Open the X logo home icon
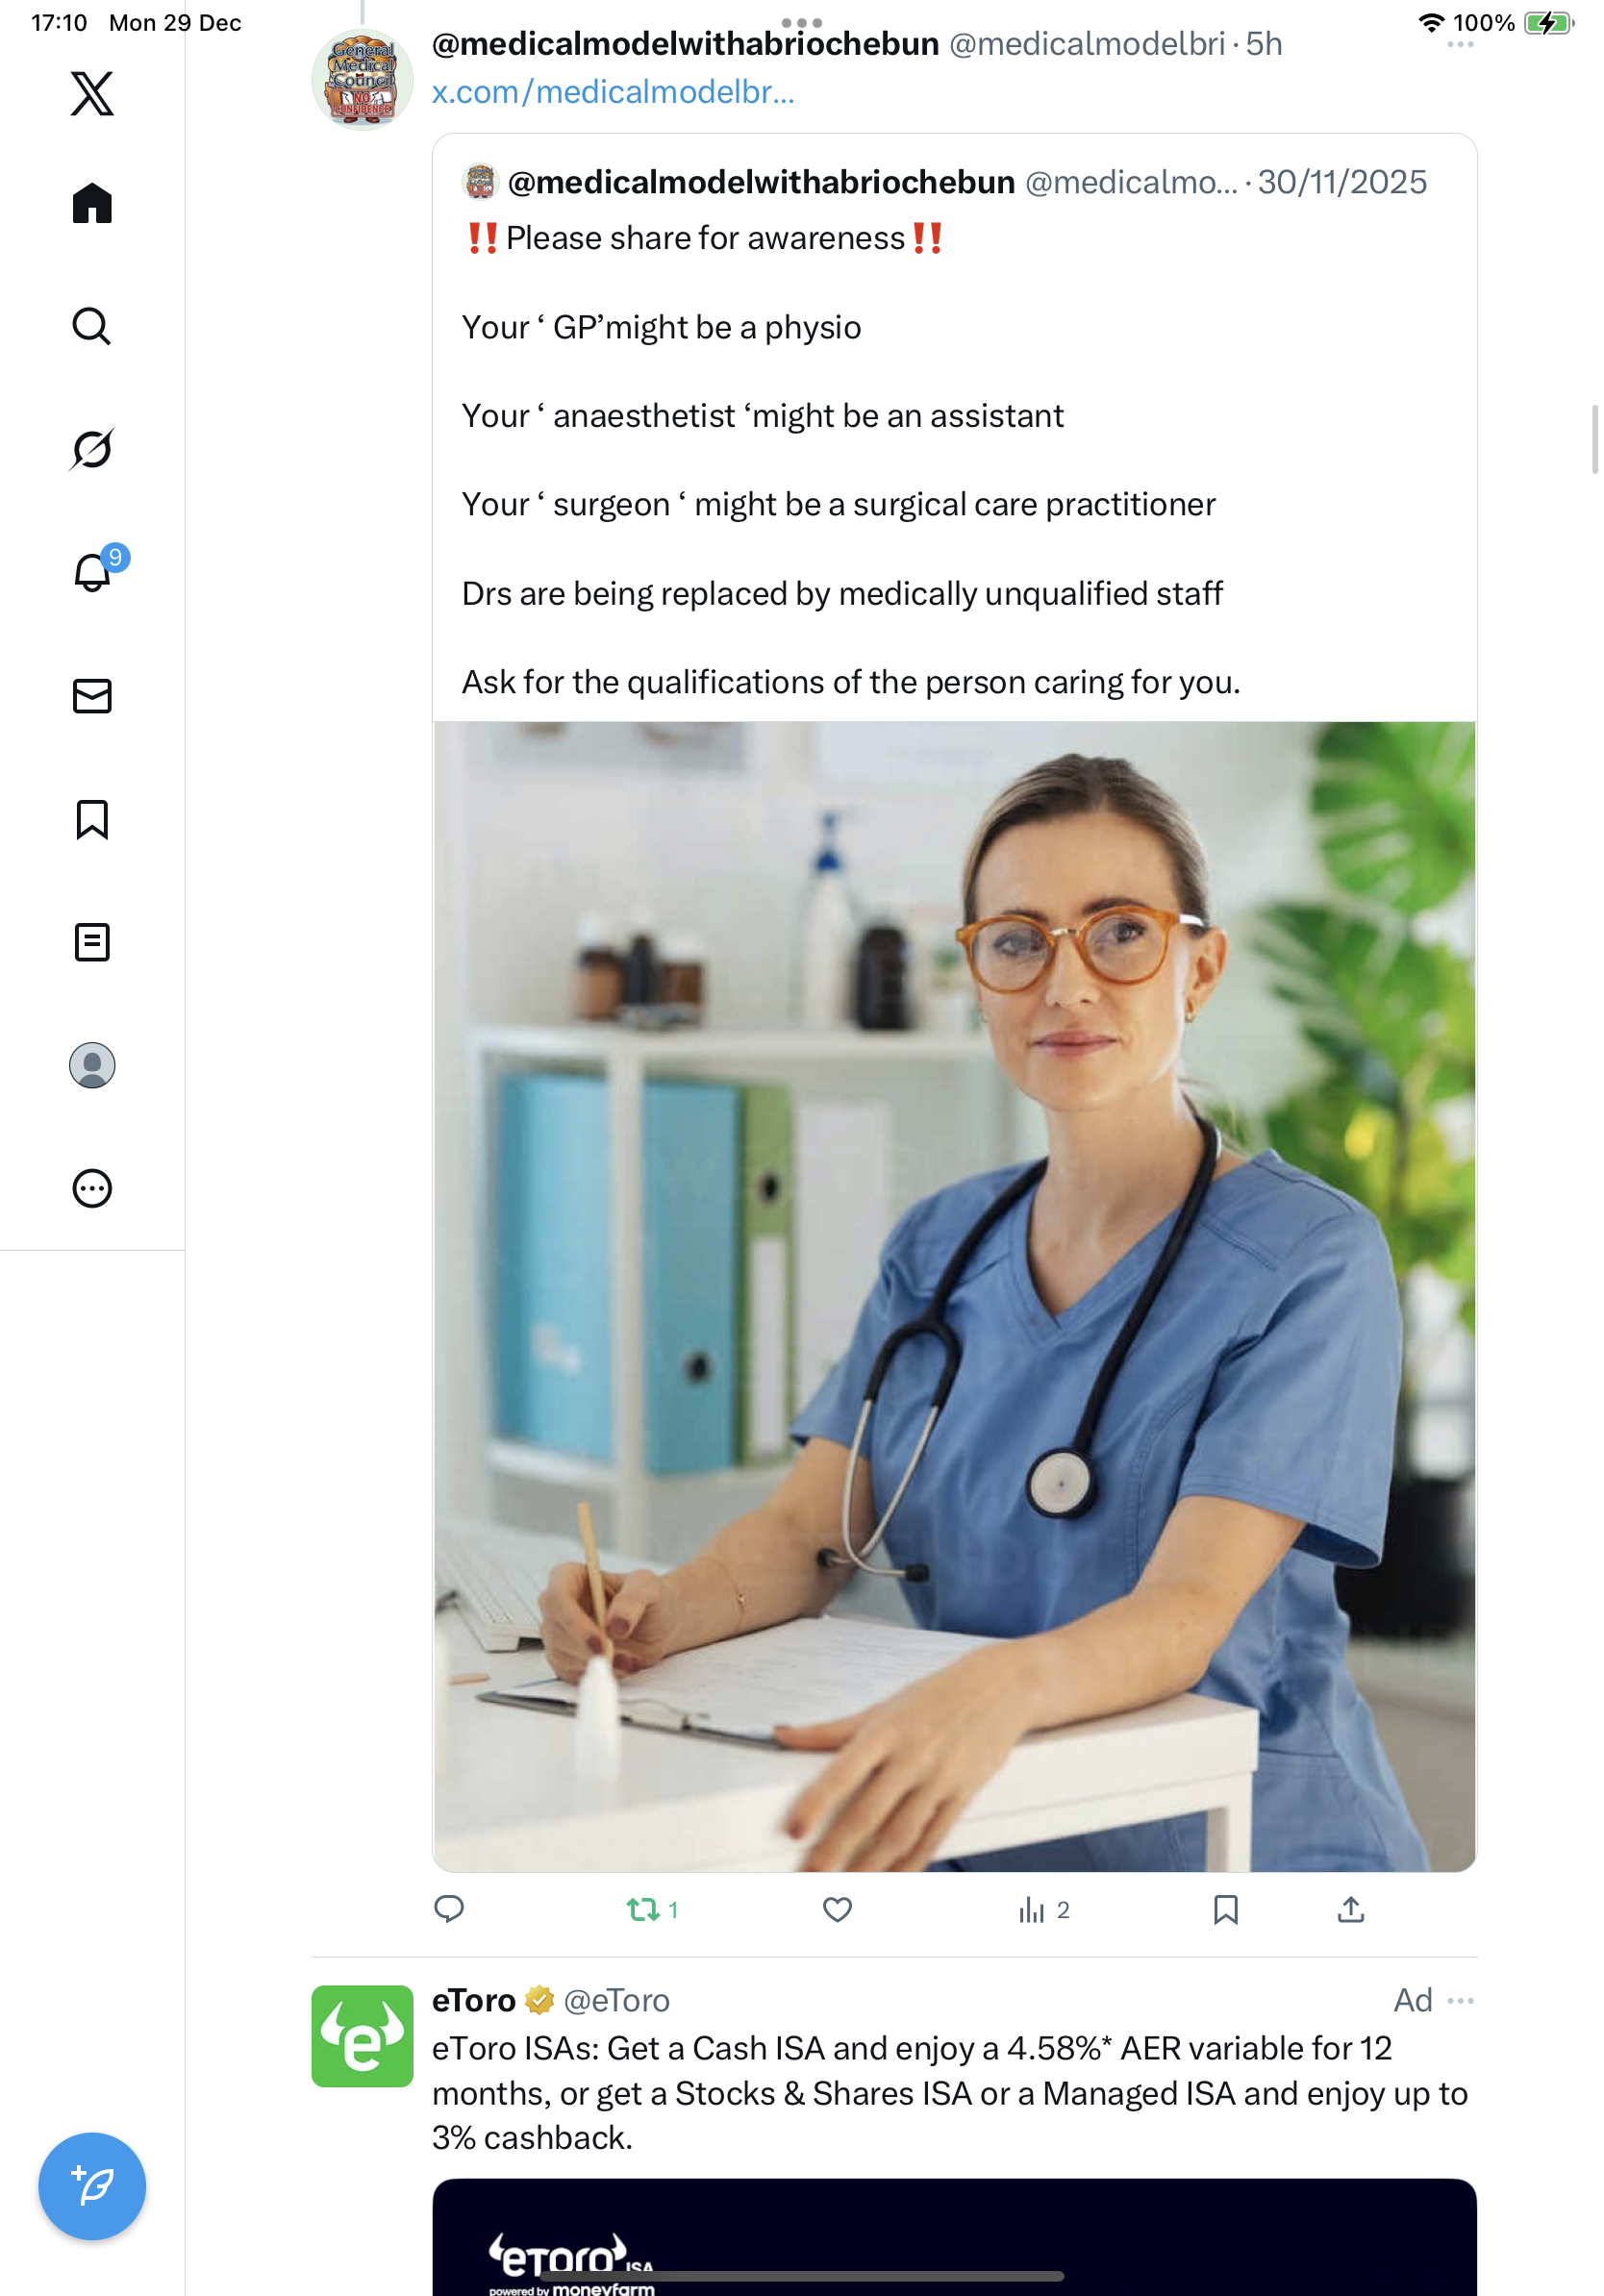1604x2296 pixels. pos(92,94)
